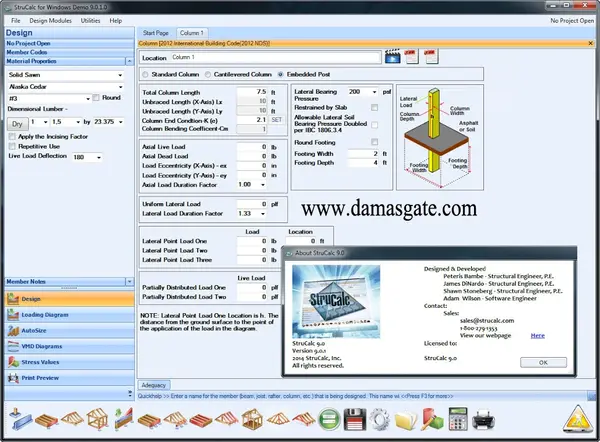Click the steel beam module icon in bottom toolbar
The image size is (600, 442).
[x=20, y=419]
